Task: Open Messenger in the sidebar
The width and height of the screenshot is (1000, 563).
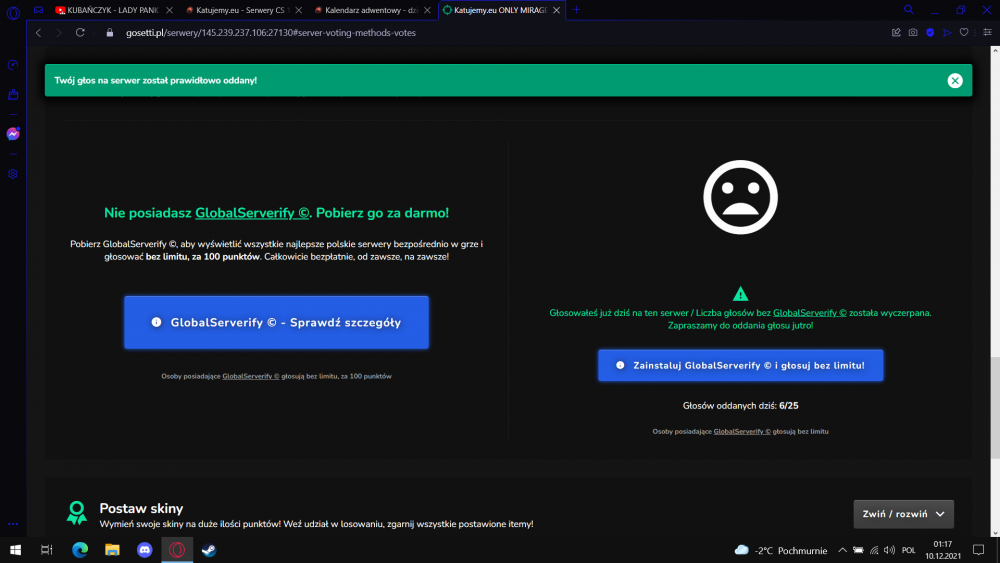Action: [x=13, y=134]
